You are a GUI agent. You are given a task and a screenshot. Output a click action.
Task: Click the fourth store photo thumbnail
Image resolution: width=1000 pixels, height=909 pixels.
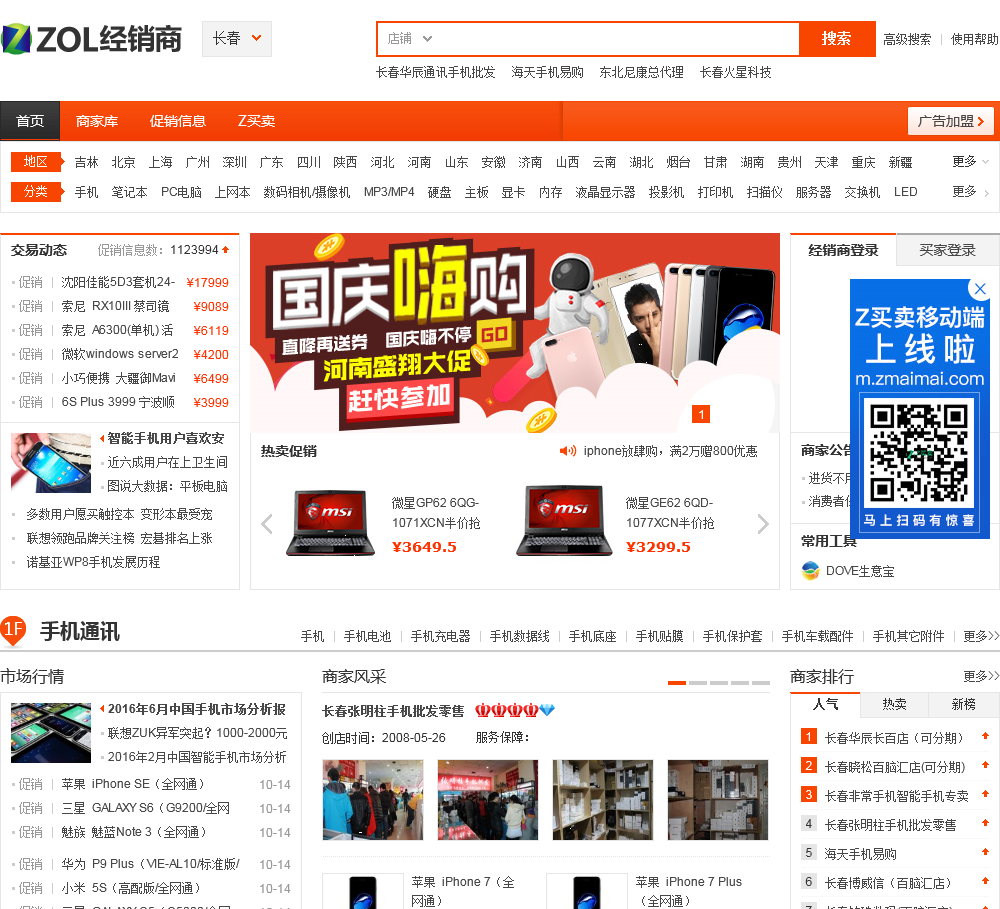[x=717, y=799]
